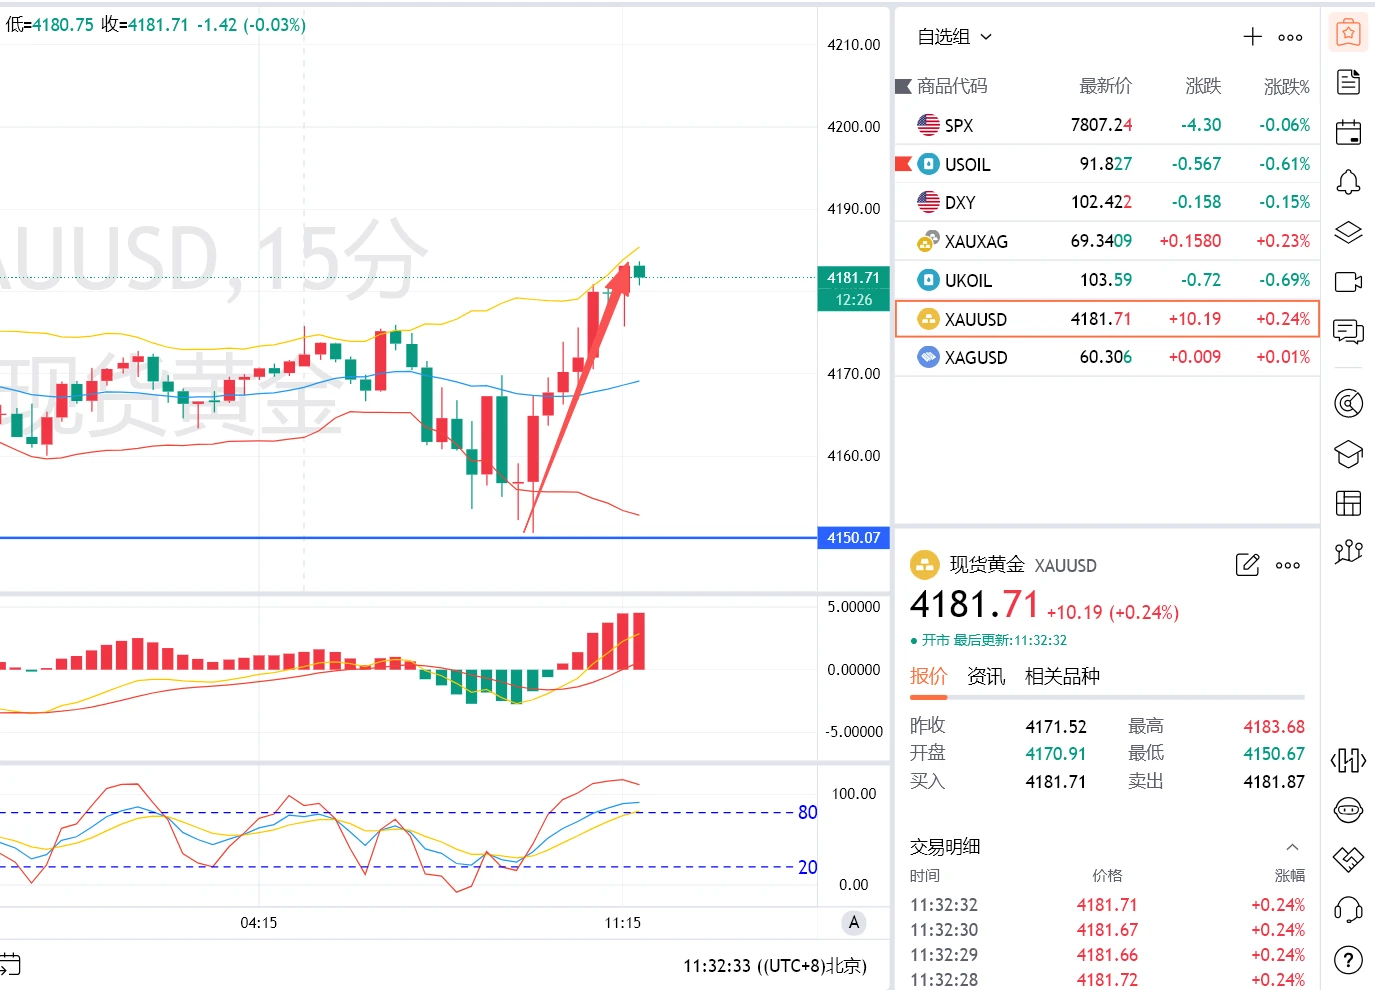Open the video camera sidebar icon

(x=1348, y=282)
